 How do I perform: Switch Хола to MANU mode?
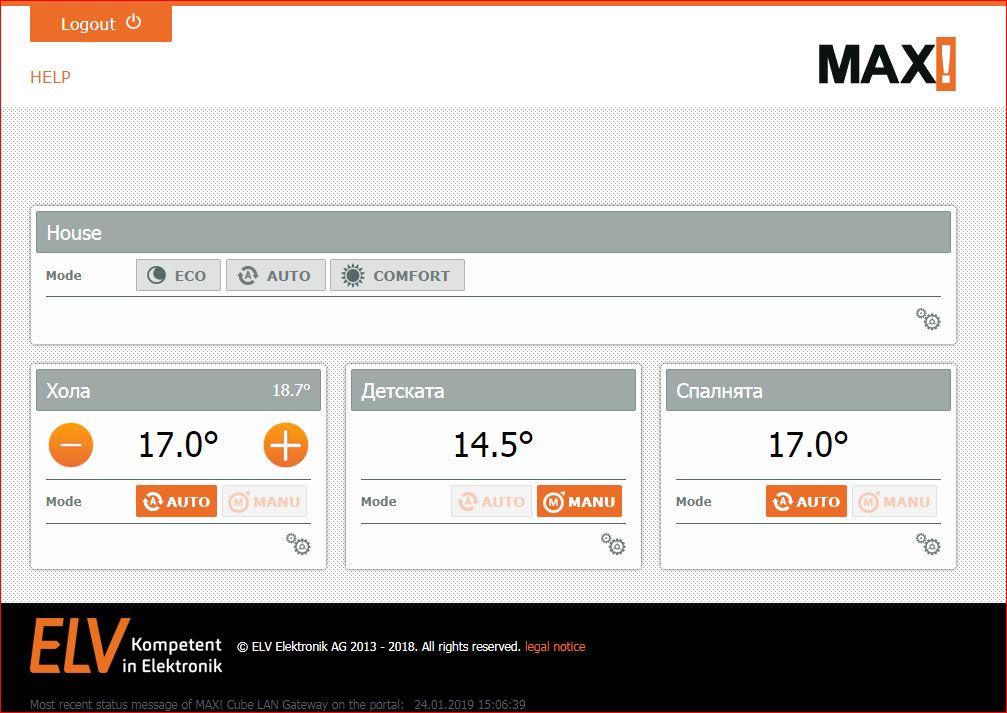coord(264,502)
